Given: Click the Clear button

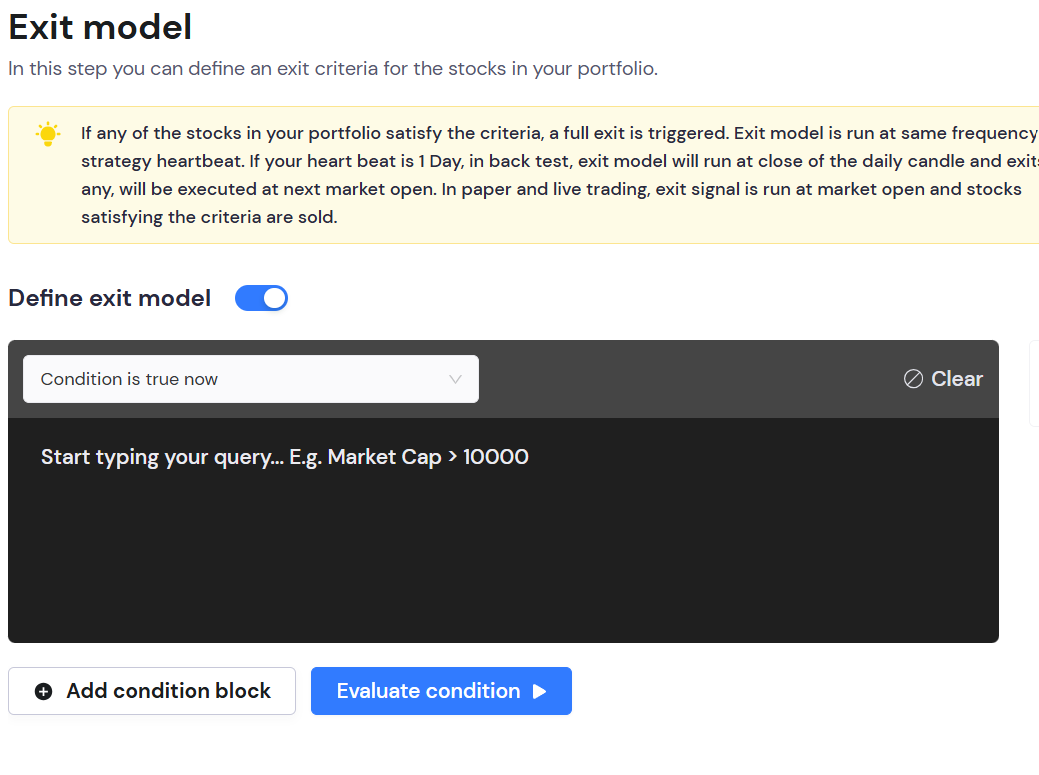Looking at the screenshot, I should point(943,379).
